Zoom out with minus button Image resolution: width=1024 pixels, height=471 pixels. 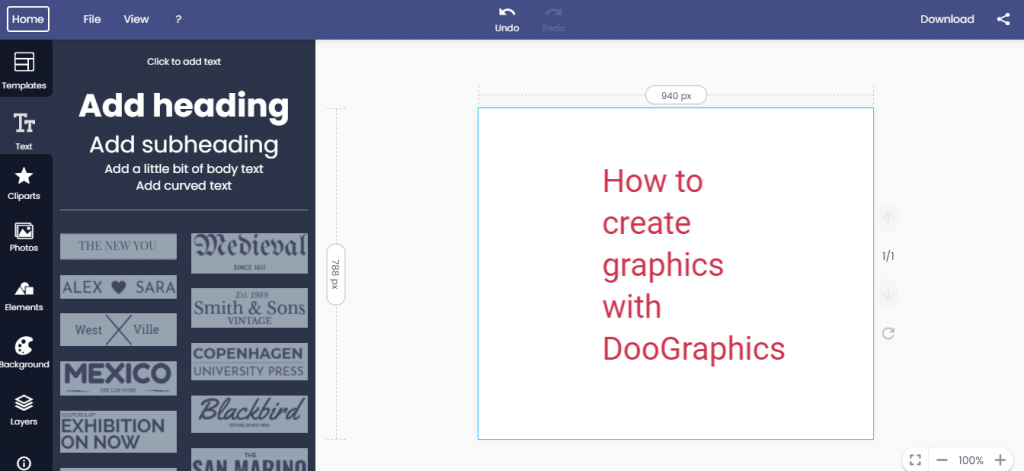[x=942, y=460]
